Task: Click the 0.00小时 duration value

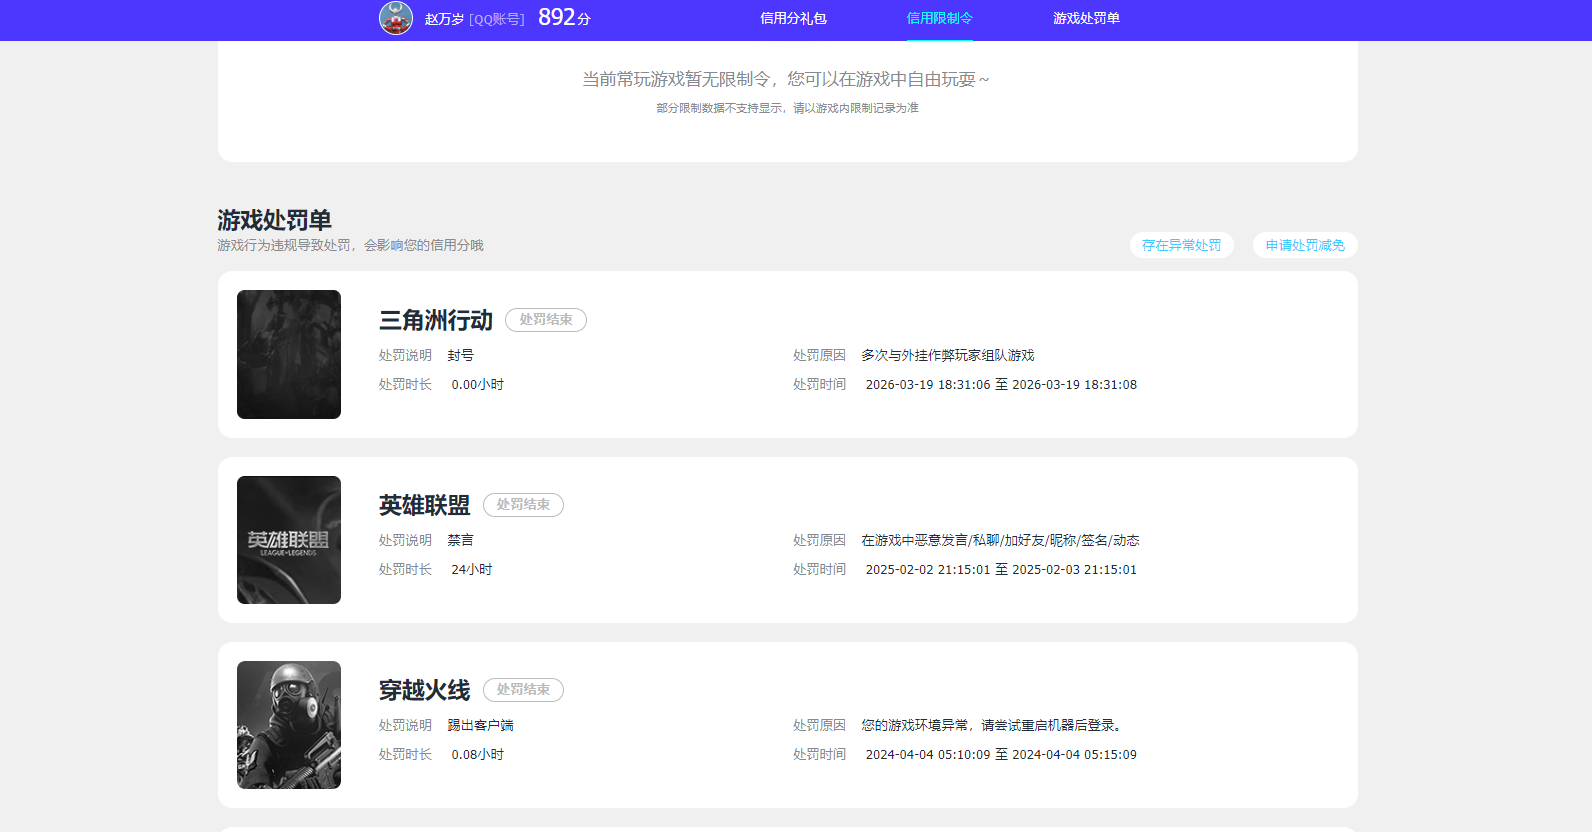Action: pos(478,384)
